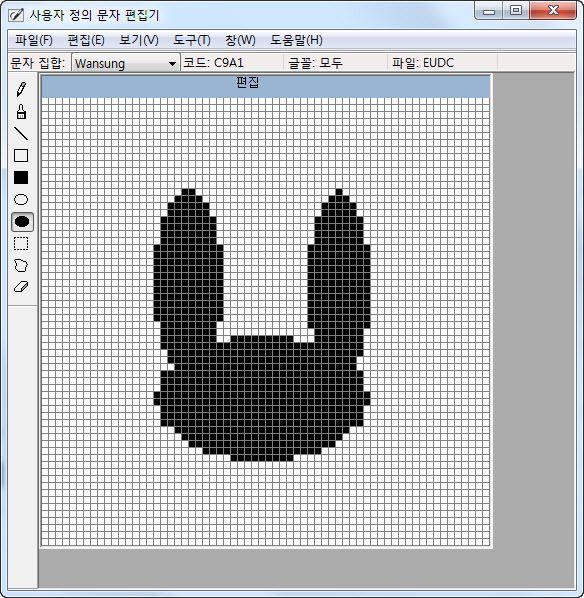Click the application icon in title bar
Image resolution: width=584 pixels, height=598 pixels.
16,15
